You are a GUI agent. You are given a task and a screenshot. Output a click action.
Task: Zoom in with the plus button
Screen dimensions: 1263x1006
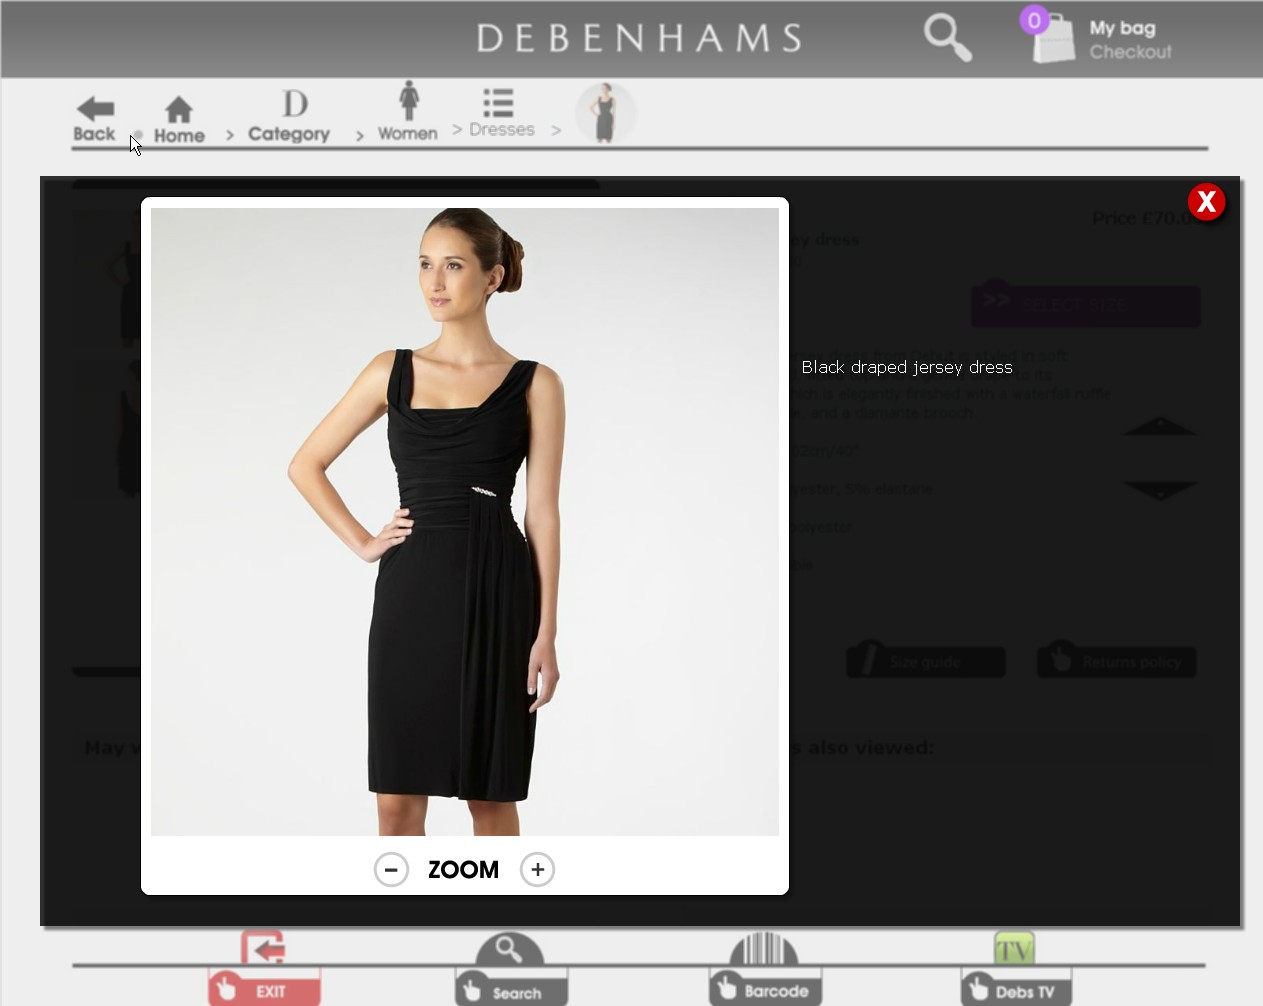pyautogui.click(x=537, y=869)
